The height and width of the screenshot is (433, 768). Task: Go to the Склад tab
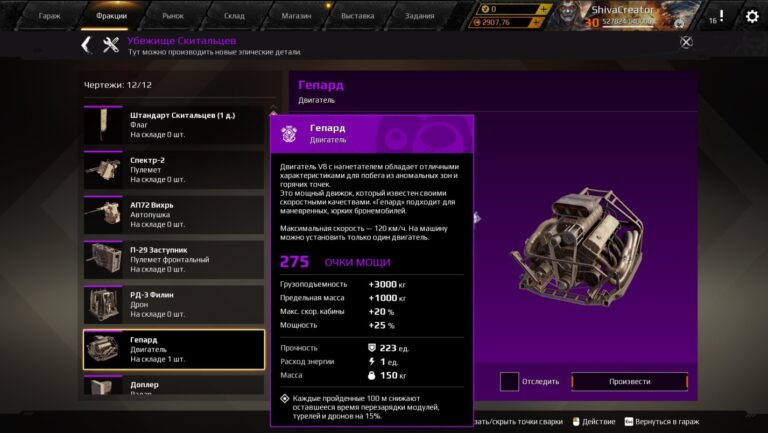(x=234, y=16)
